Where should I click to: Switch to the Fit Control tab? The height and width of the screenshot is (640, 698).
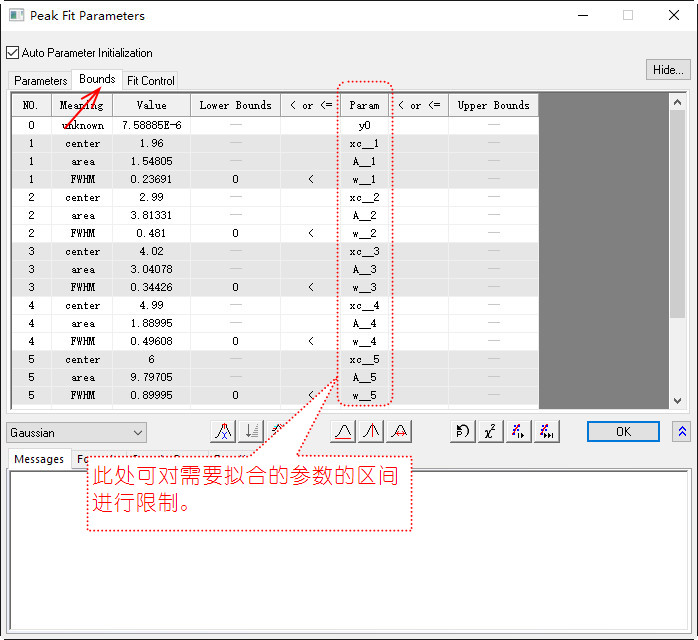[x=151, y=81]
